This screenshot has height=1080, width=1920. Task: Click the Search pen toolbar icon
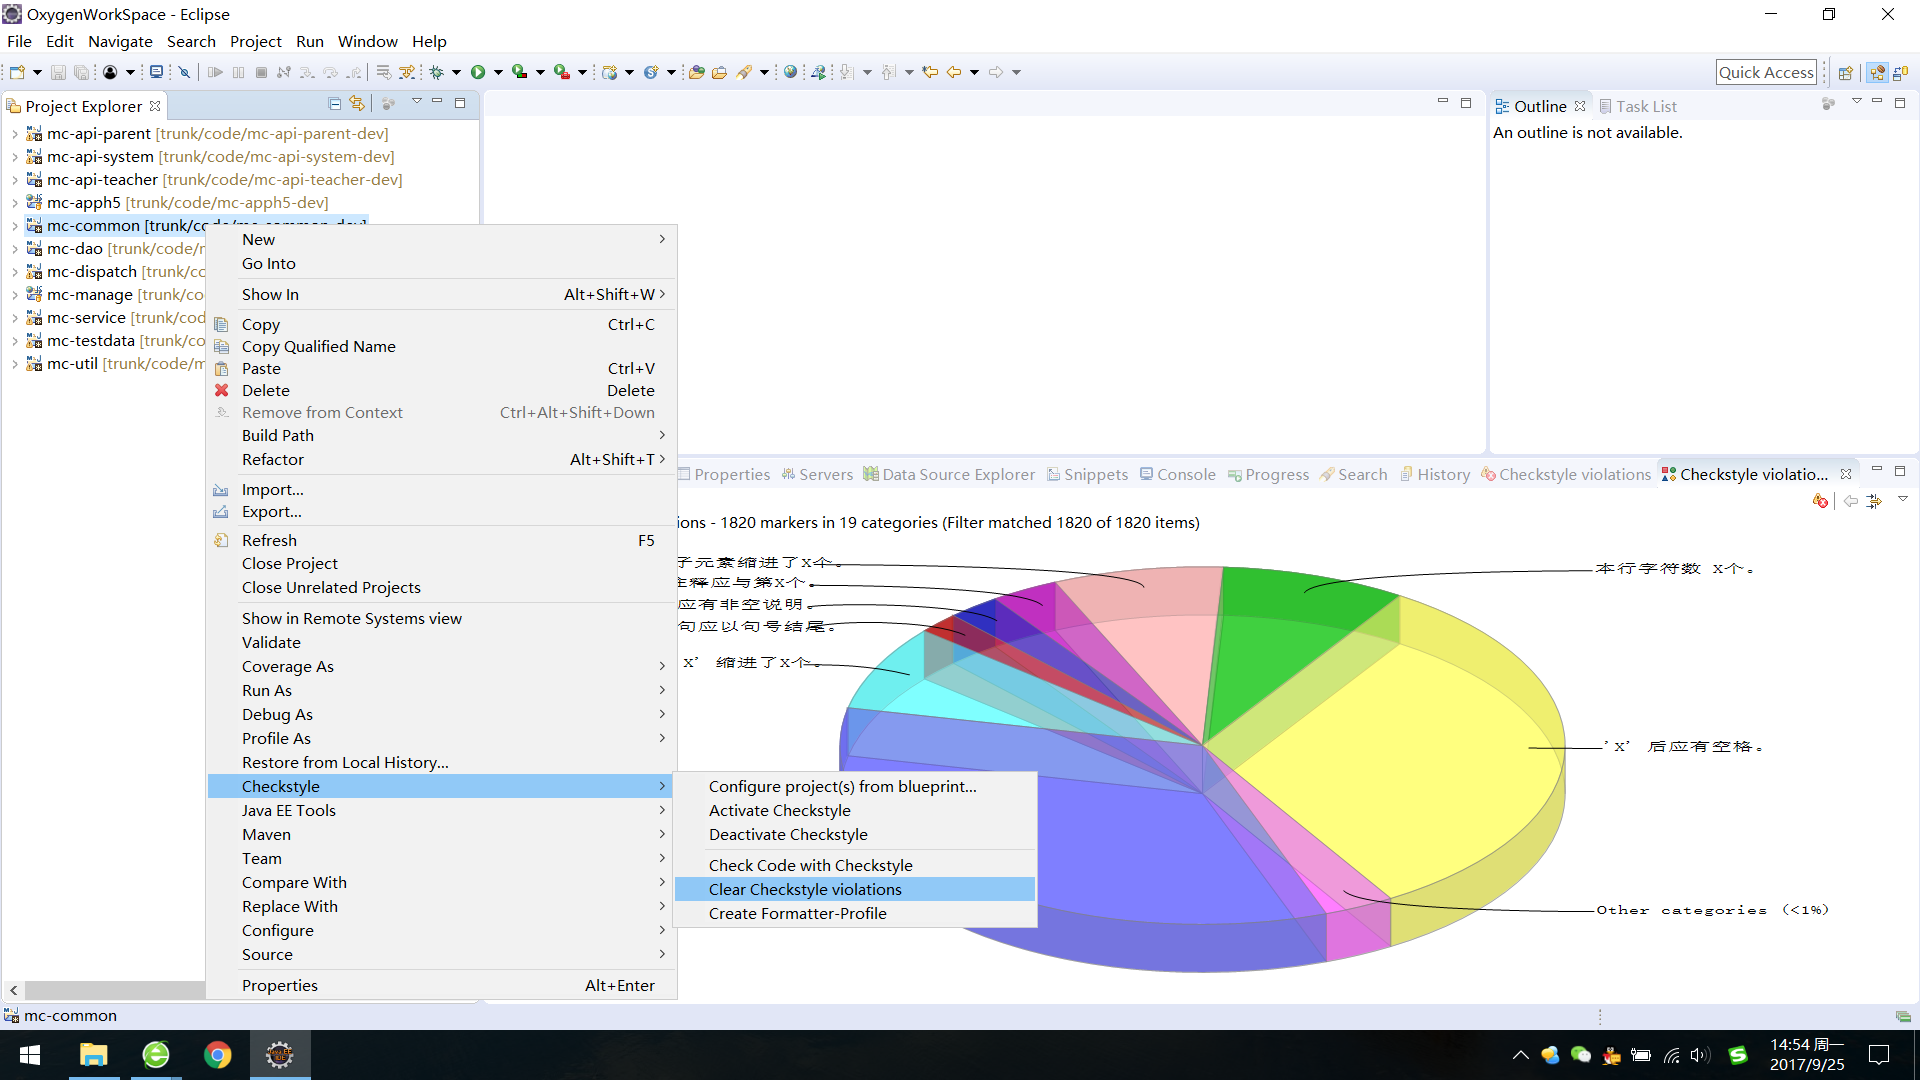(744, 72)
